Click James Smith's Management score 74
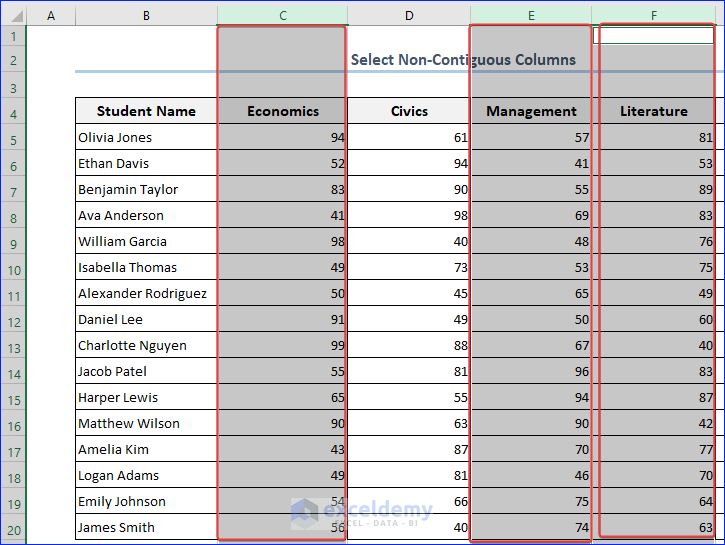 pos(531,527)
